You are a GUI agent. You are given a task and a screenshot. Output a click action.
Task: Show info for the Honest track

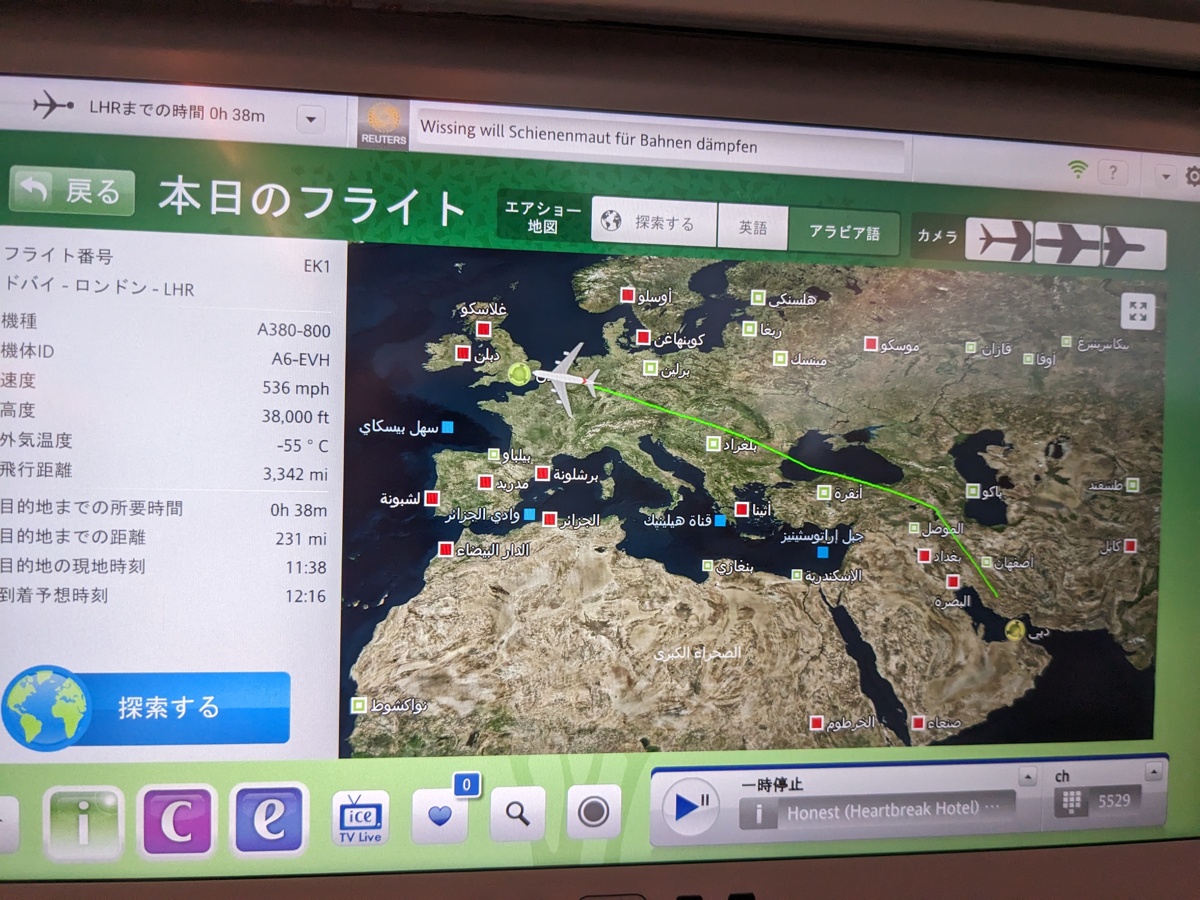pos(759,813)
